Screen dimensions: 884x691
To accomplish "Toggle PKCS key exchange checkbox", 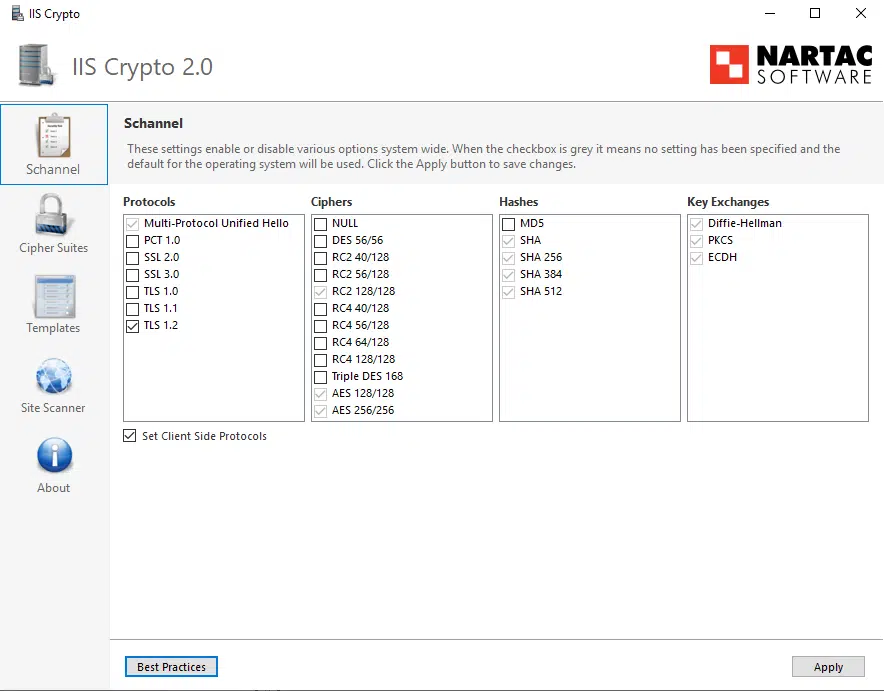I will click(x=696, y=241).
